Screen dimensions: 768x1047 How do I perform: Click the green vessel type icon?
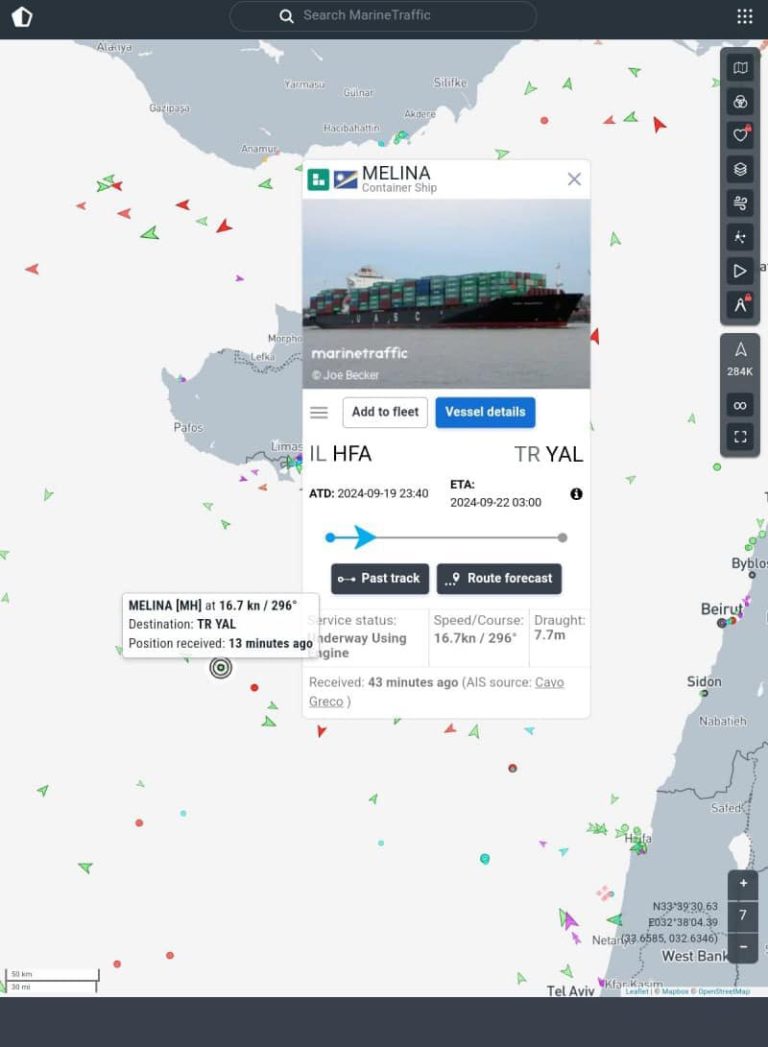point(319,180)
